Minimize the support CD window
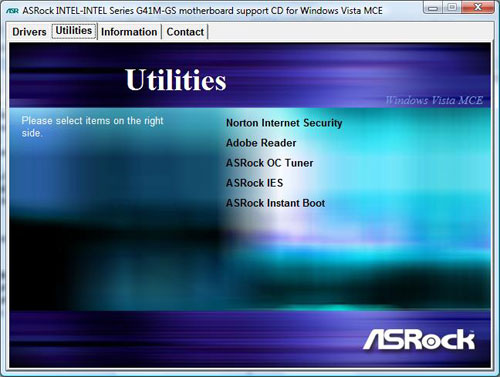This screenshot has width=500, height=377. coord(433,7)
